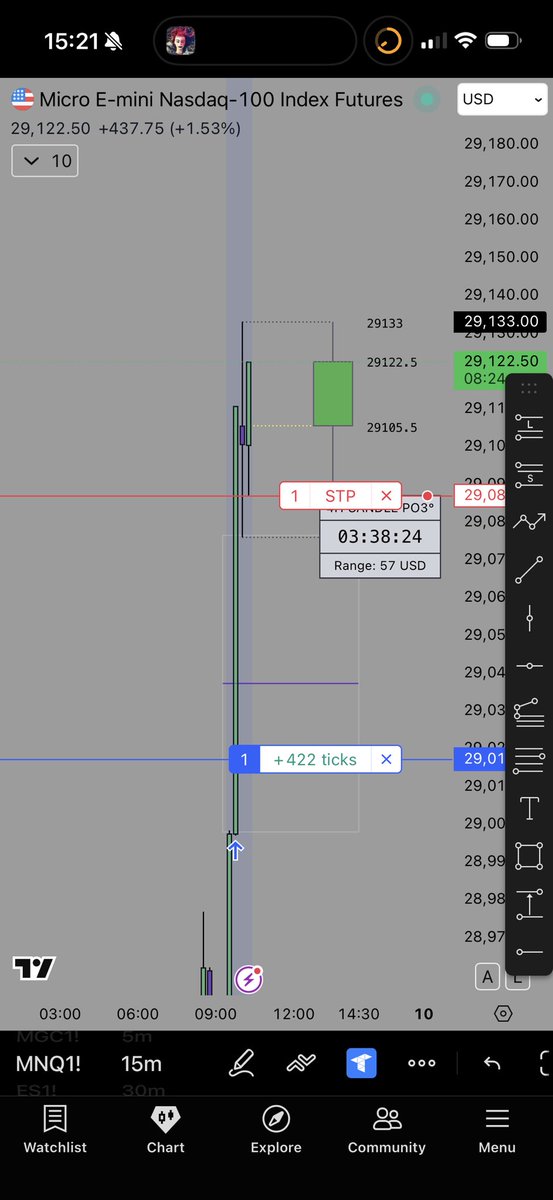
Task: Select the trend-based Fib extension tool
Action: (529, 713)
